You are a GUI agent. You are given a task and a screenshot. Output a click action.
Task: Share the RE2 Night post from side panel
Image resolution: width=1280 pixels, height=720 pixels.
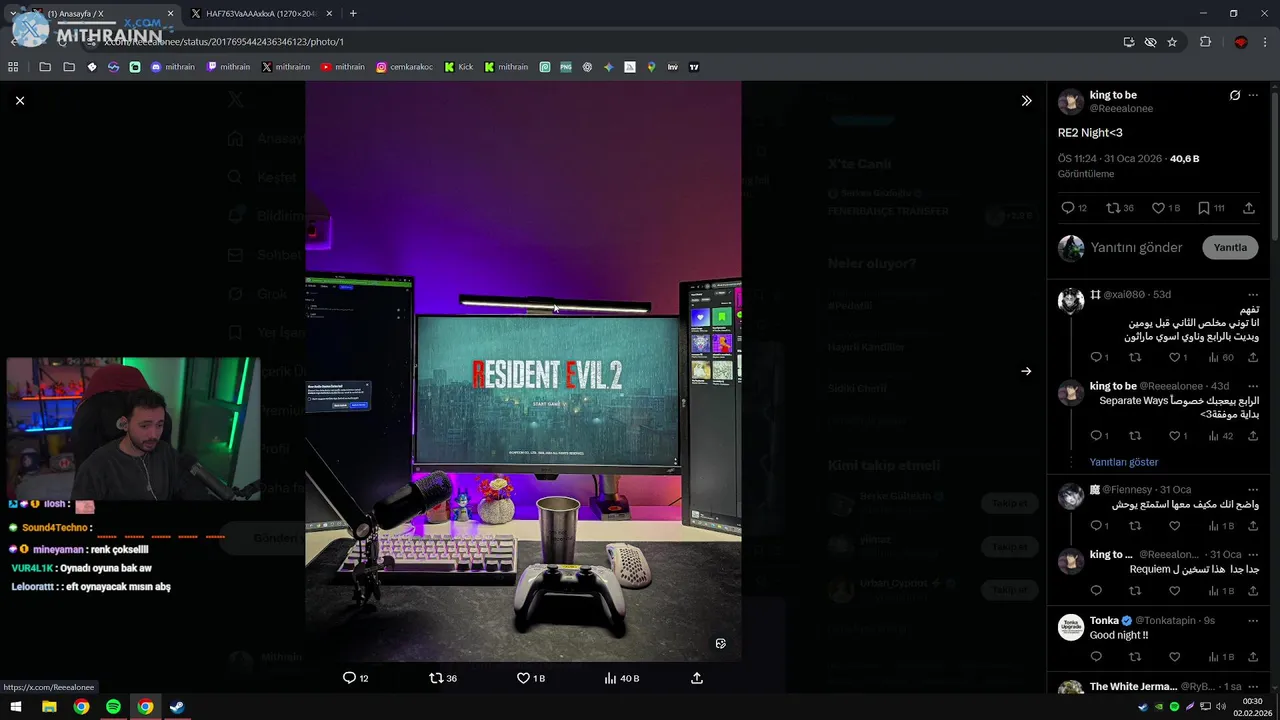[1249, 208]
